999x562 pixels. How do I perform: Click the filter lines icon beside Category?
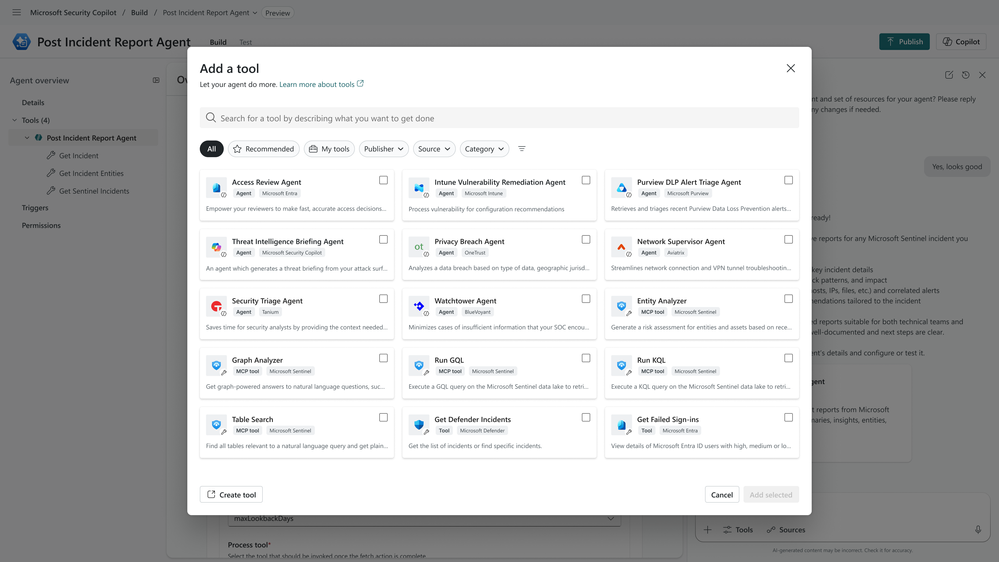pos(522,148)
